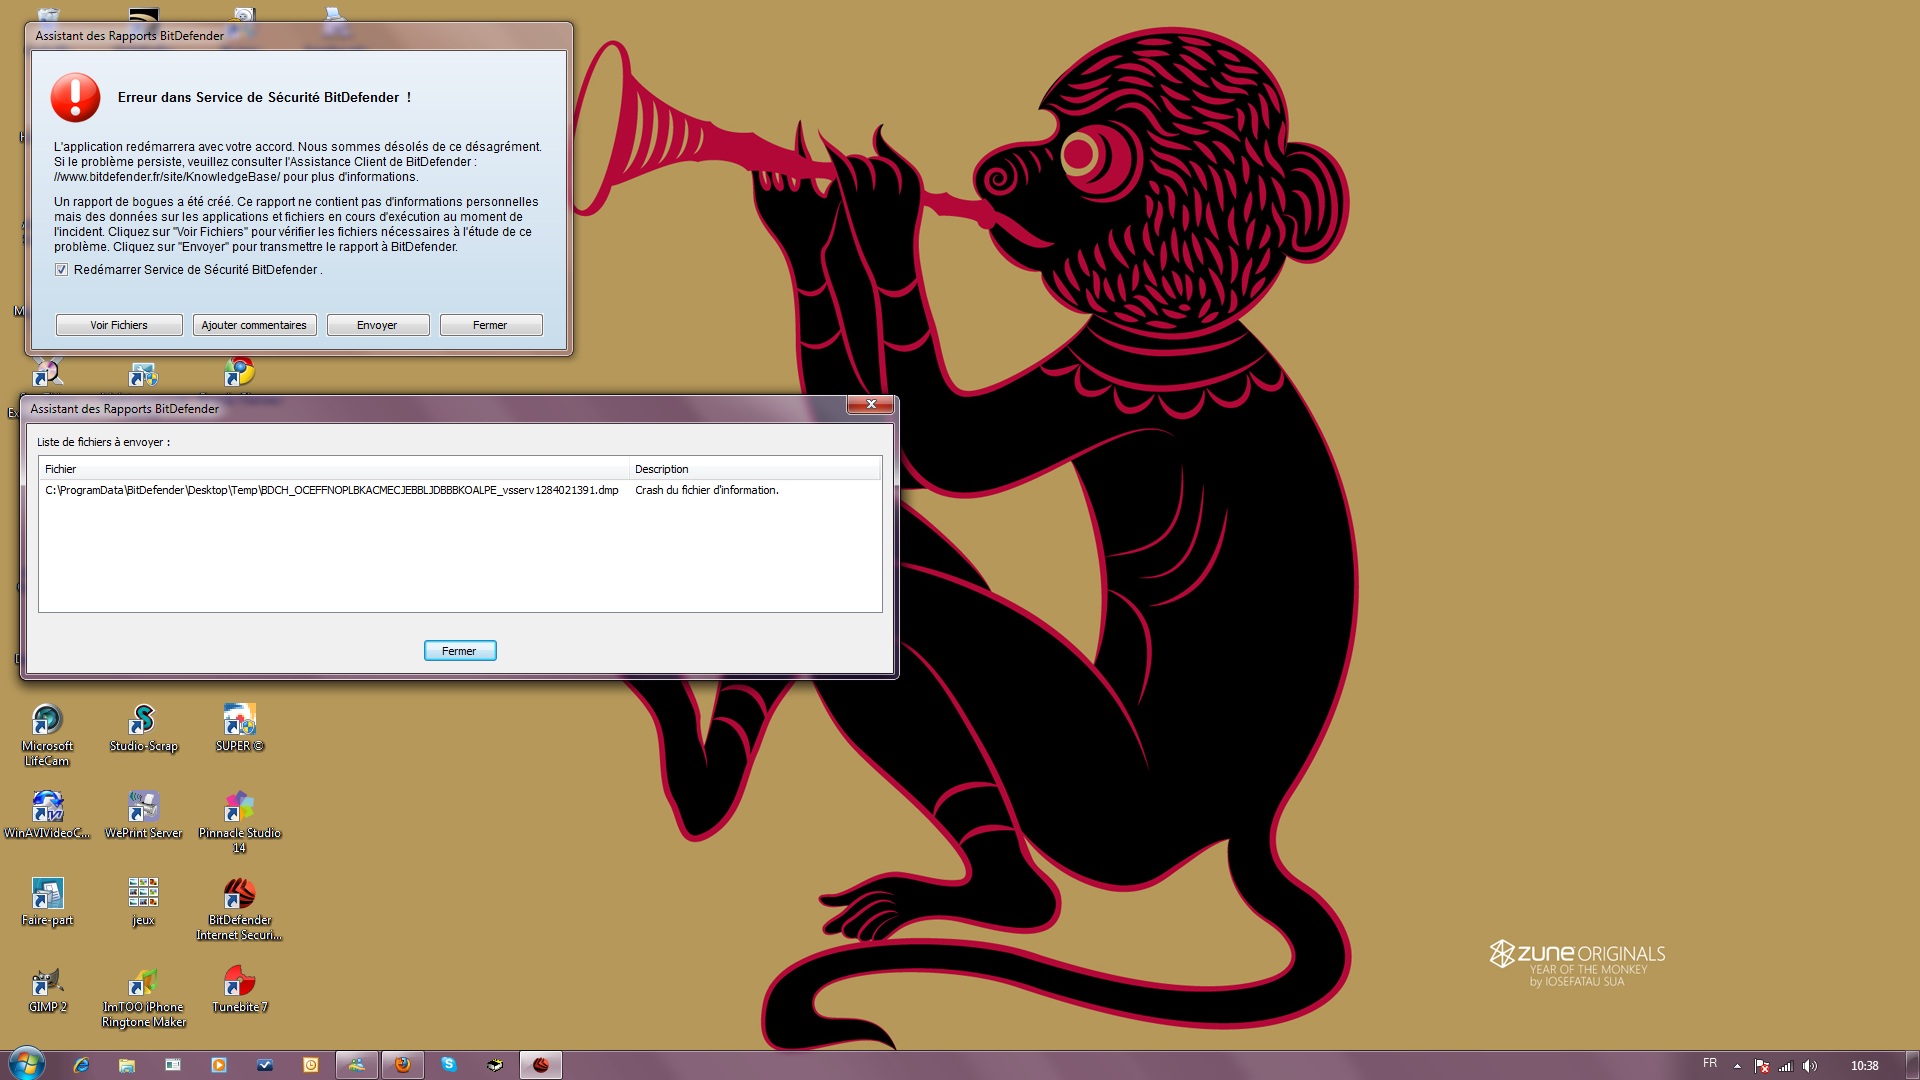
Task: Open Tunebite 7 desktop shortcut
Action: tap(239, 989)
